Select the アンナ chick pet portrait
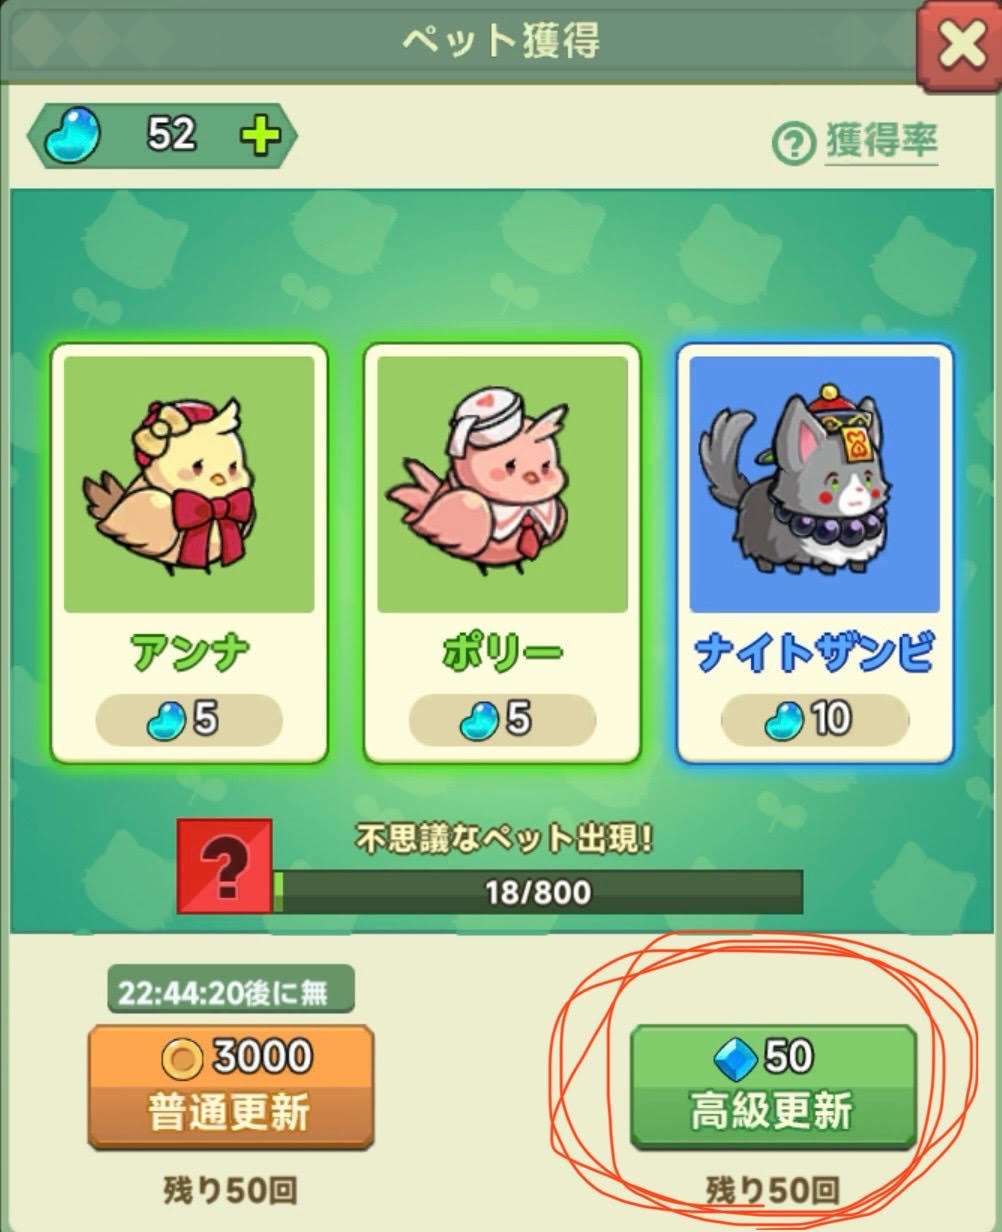This screenshot has height=1232, width=1002. tap(189, 483)
